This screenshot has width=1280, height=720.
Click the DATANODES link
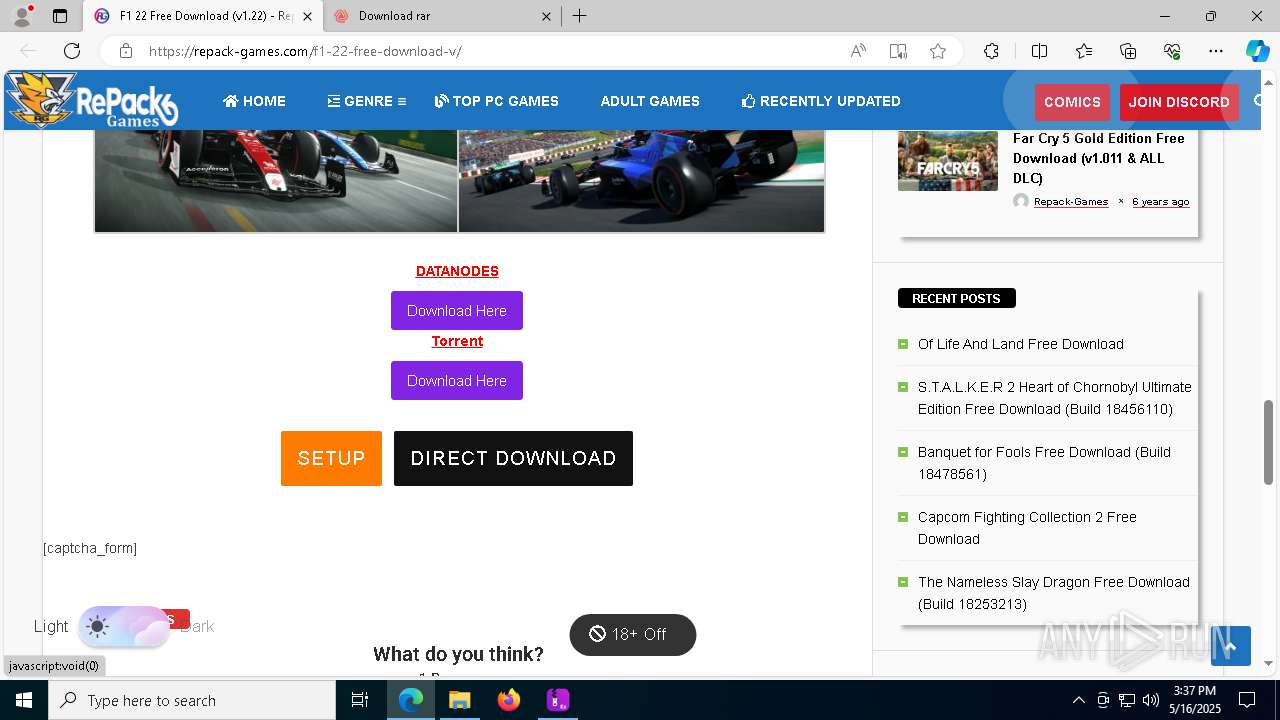457,271
